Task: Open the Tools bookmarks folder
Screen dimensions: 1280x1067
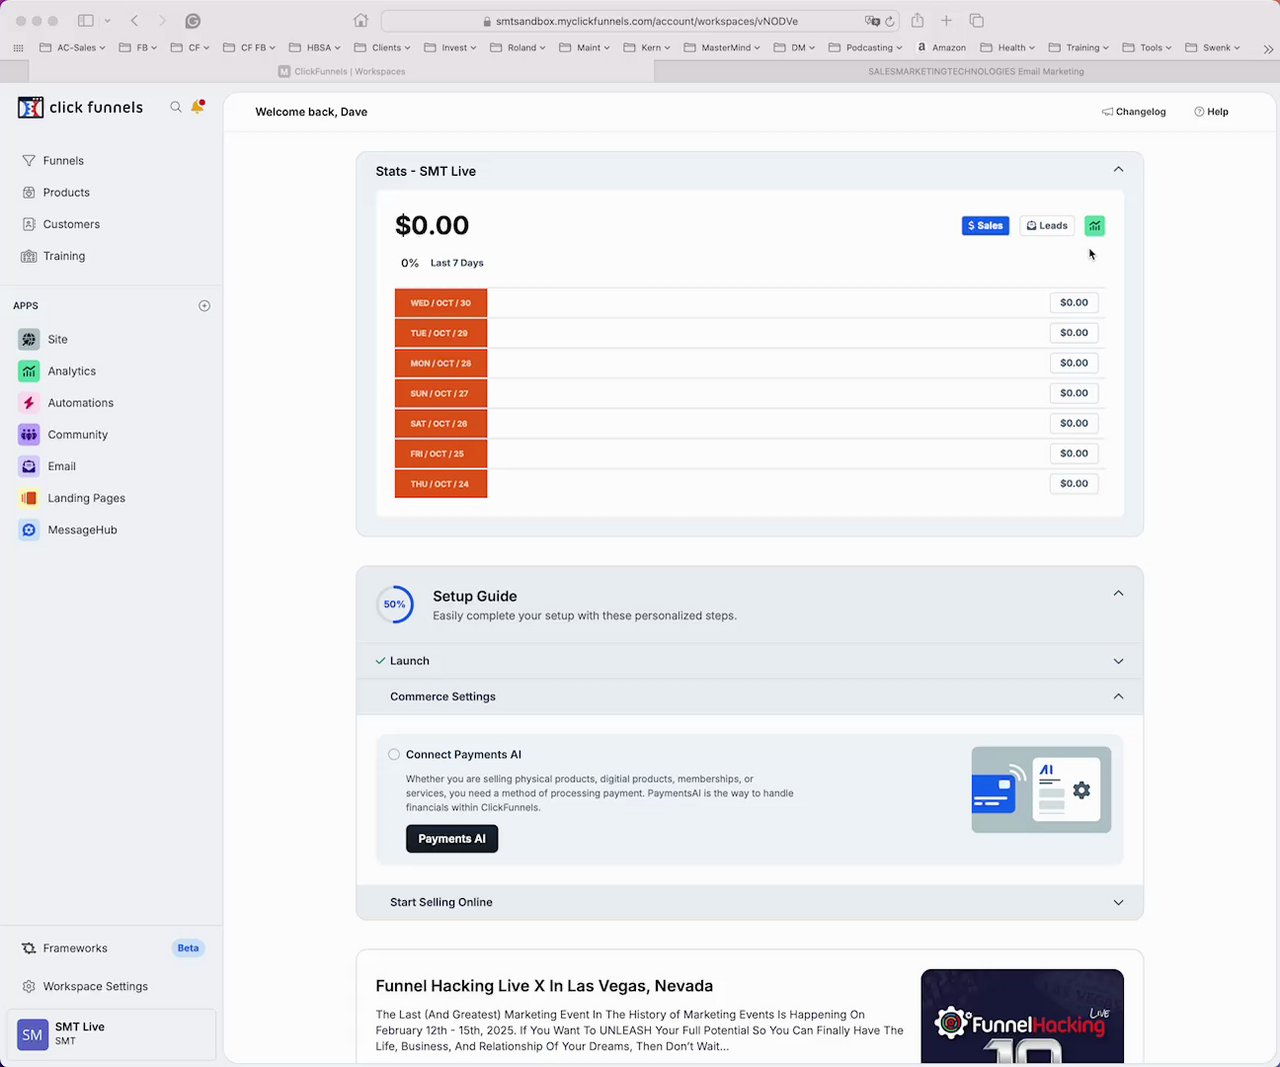Action: tap(1150, 47)
